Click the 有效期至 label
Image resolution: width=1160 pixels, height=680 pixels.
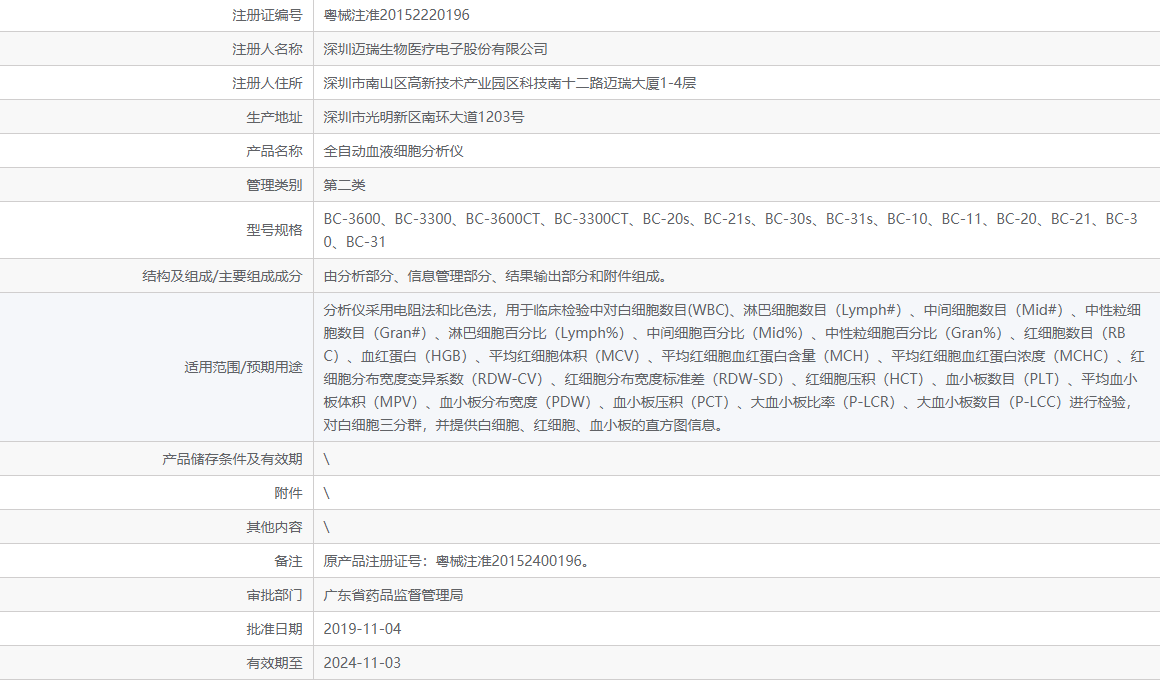274,663
